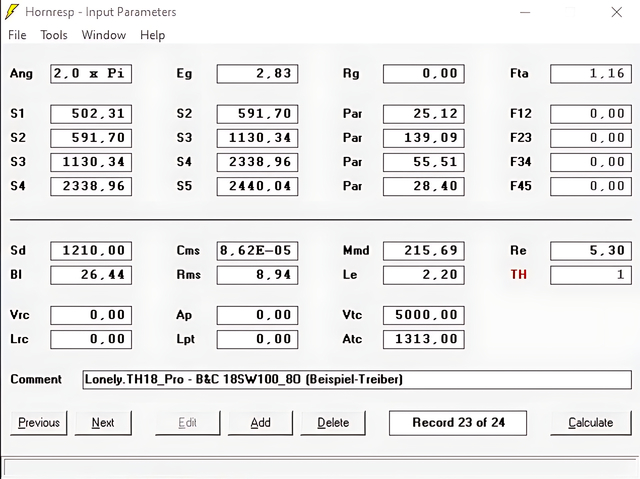Click the left S4 field 2338,96
The height and width of the screenshot is (479, 640).
[91, 186]
